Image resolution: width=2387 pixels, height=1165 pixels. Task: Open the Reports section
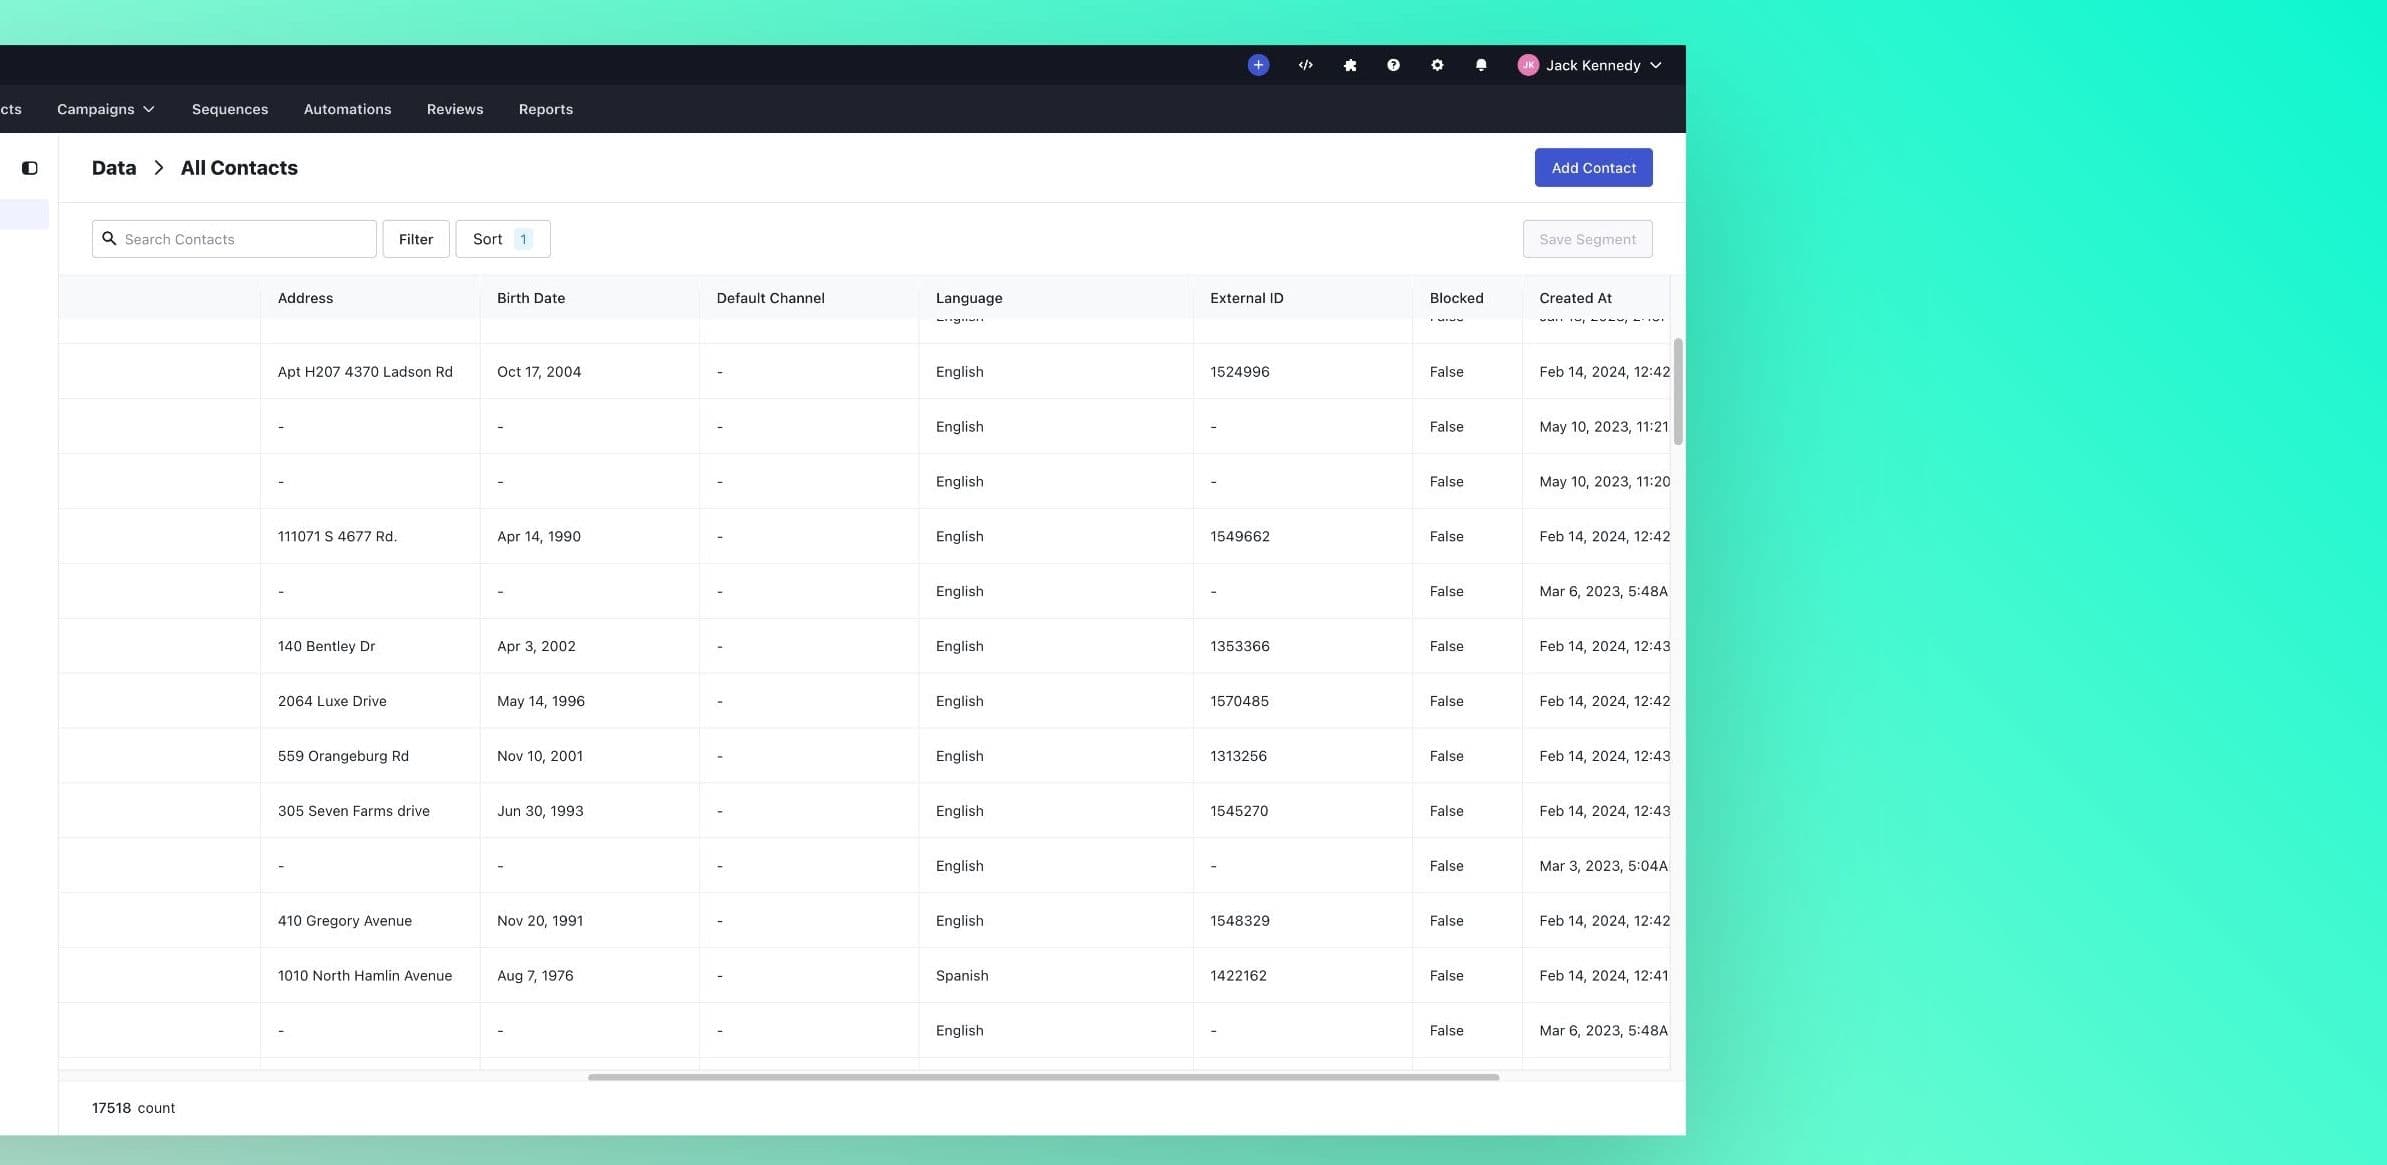point(545,109)
